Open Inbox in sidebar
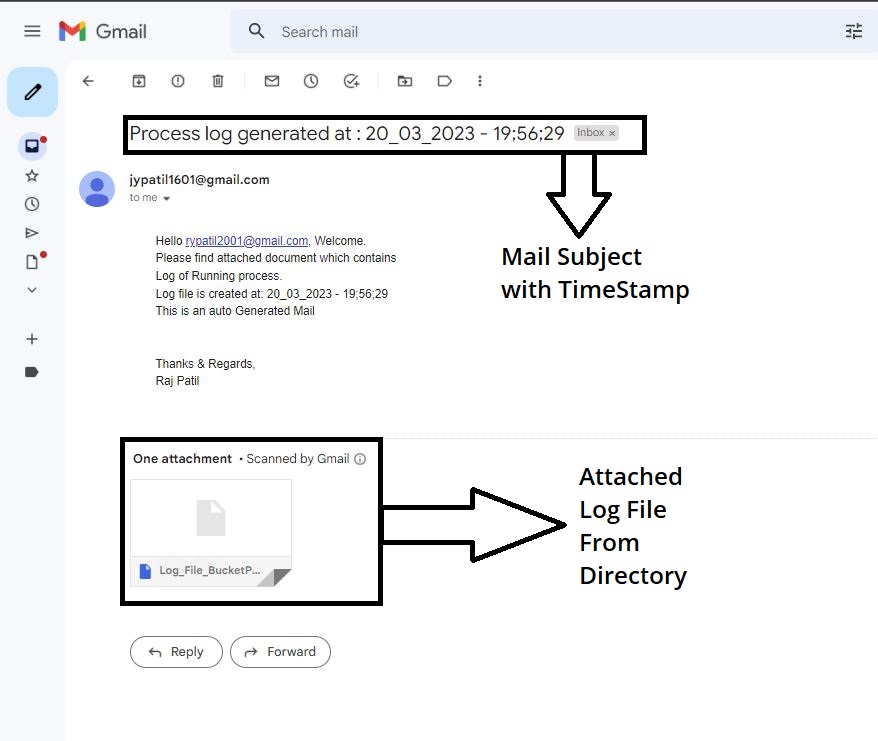 (x=32, y=146)
